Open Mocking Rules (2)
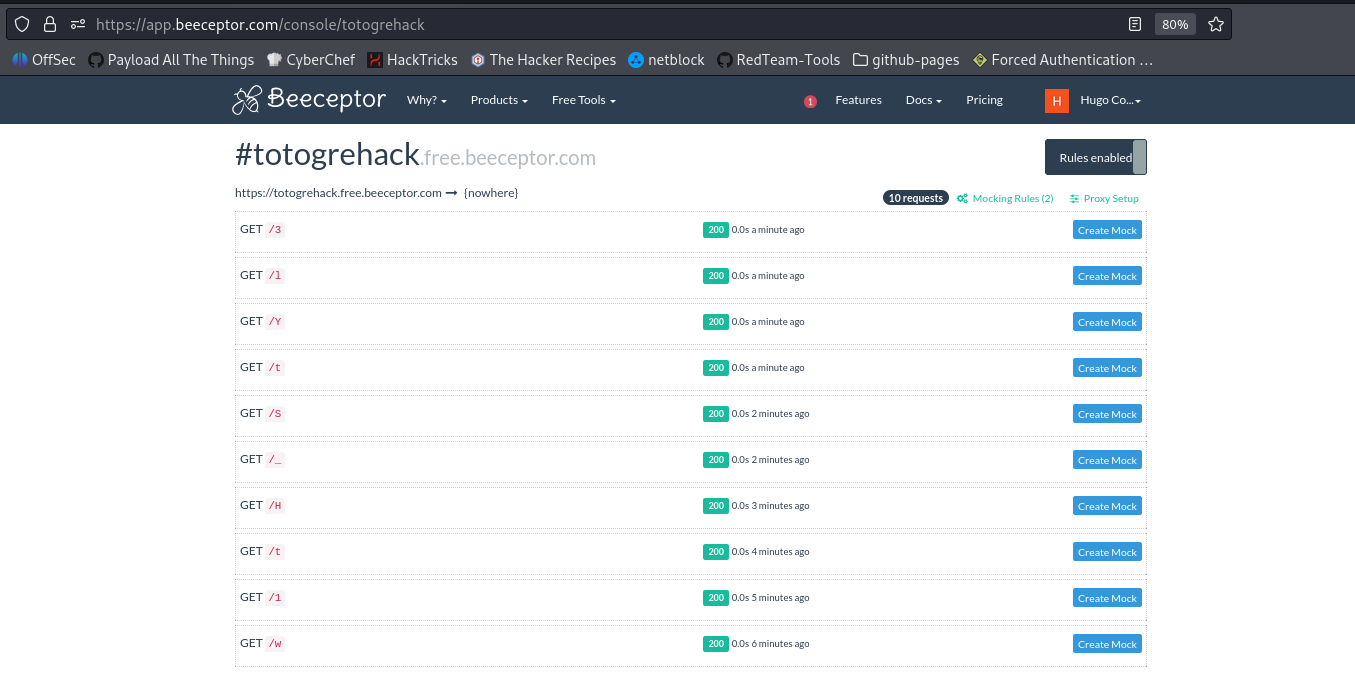 [x=1005, y=198]
